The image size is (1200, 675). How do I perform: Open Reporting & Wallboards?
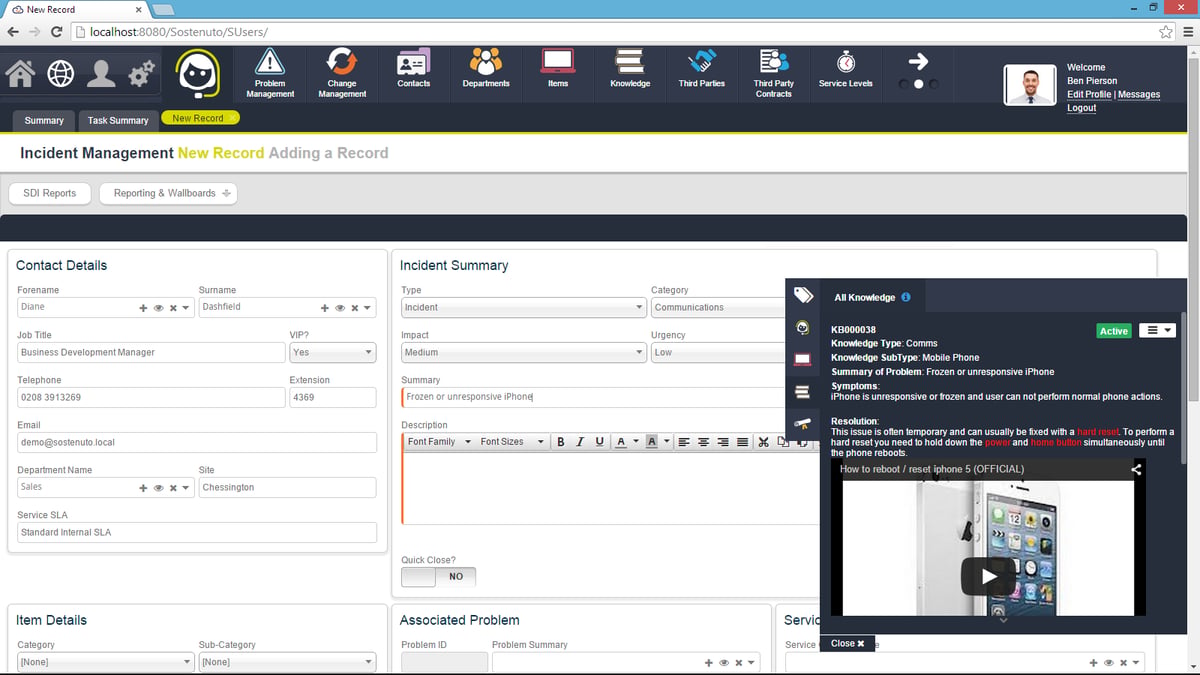point(168,193)
